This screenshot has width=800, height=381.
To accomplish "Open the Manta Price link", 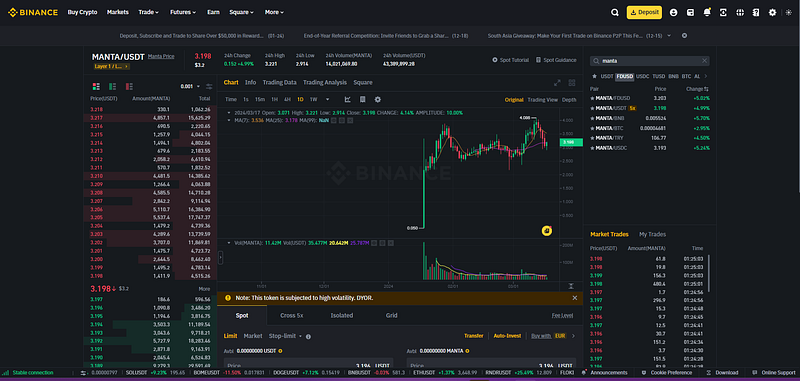I will [161, 56].
